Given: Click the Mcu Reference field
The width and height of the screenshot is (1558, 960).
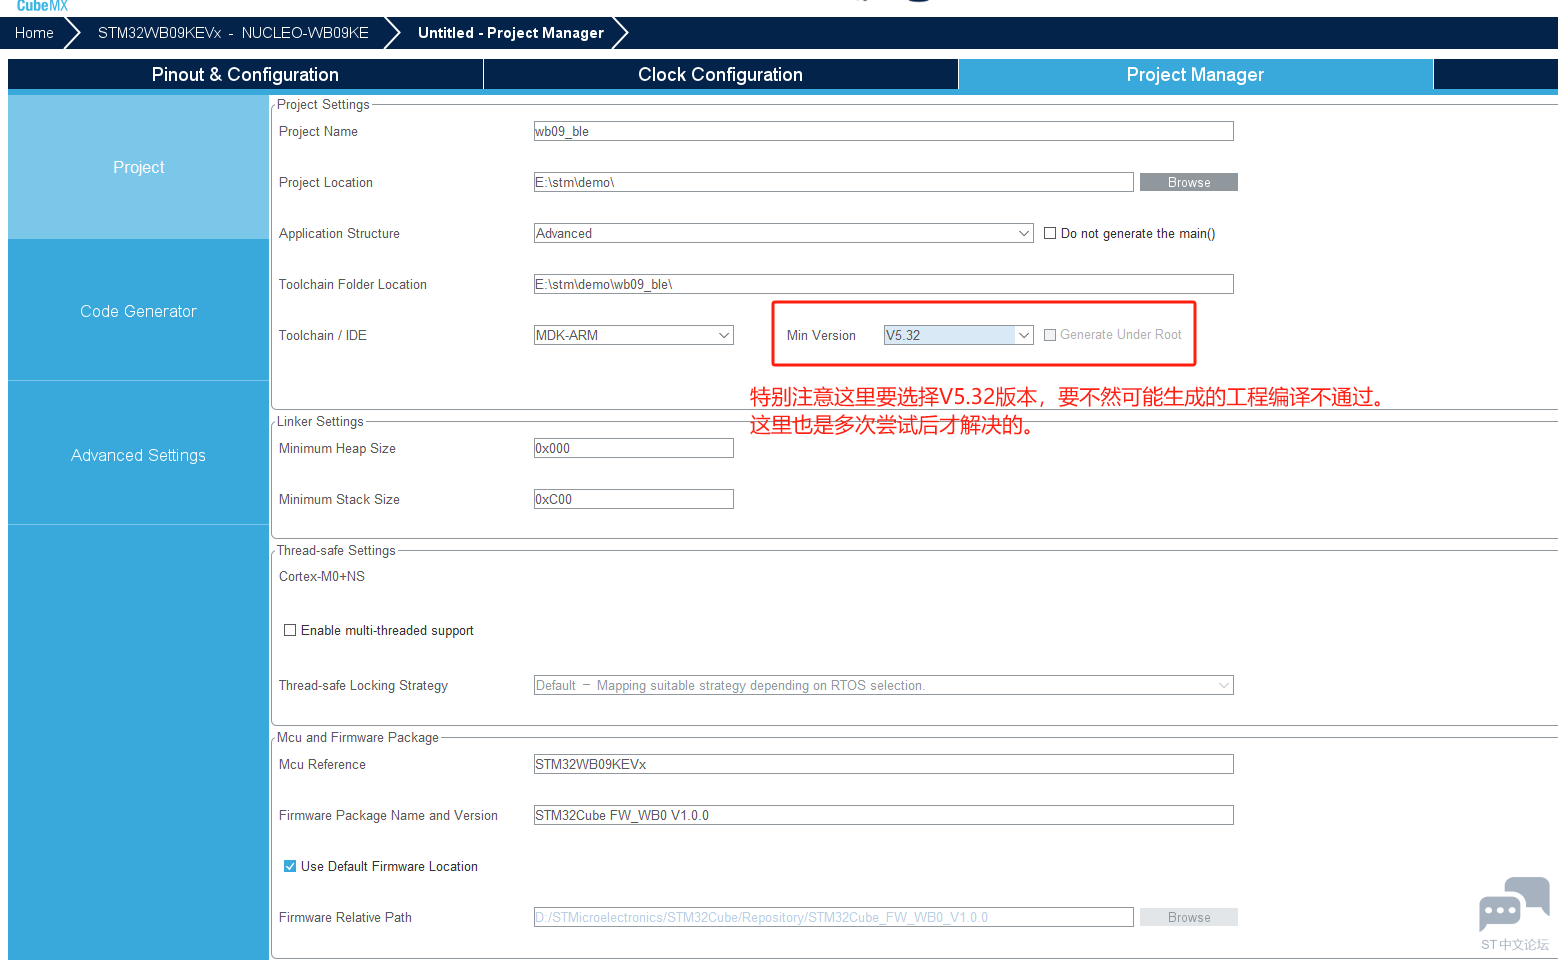Looking at the screenshot, I should point(883,764).
